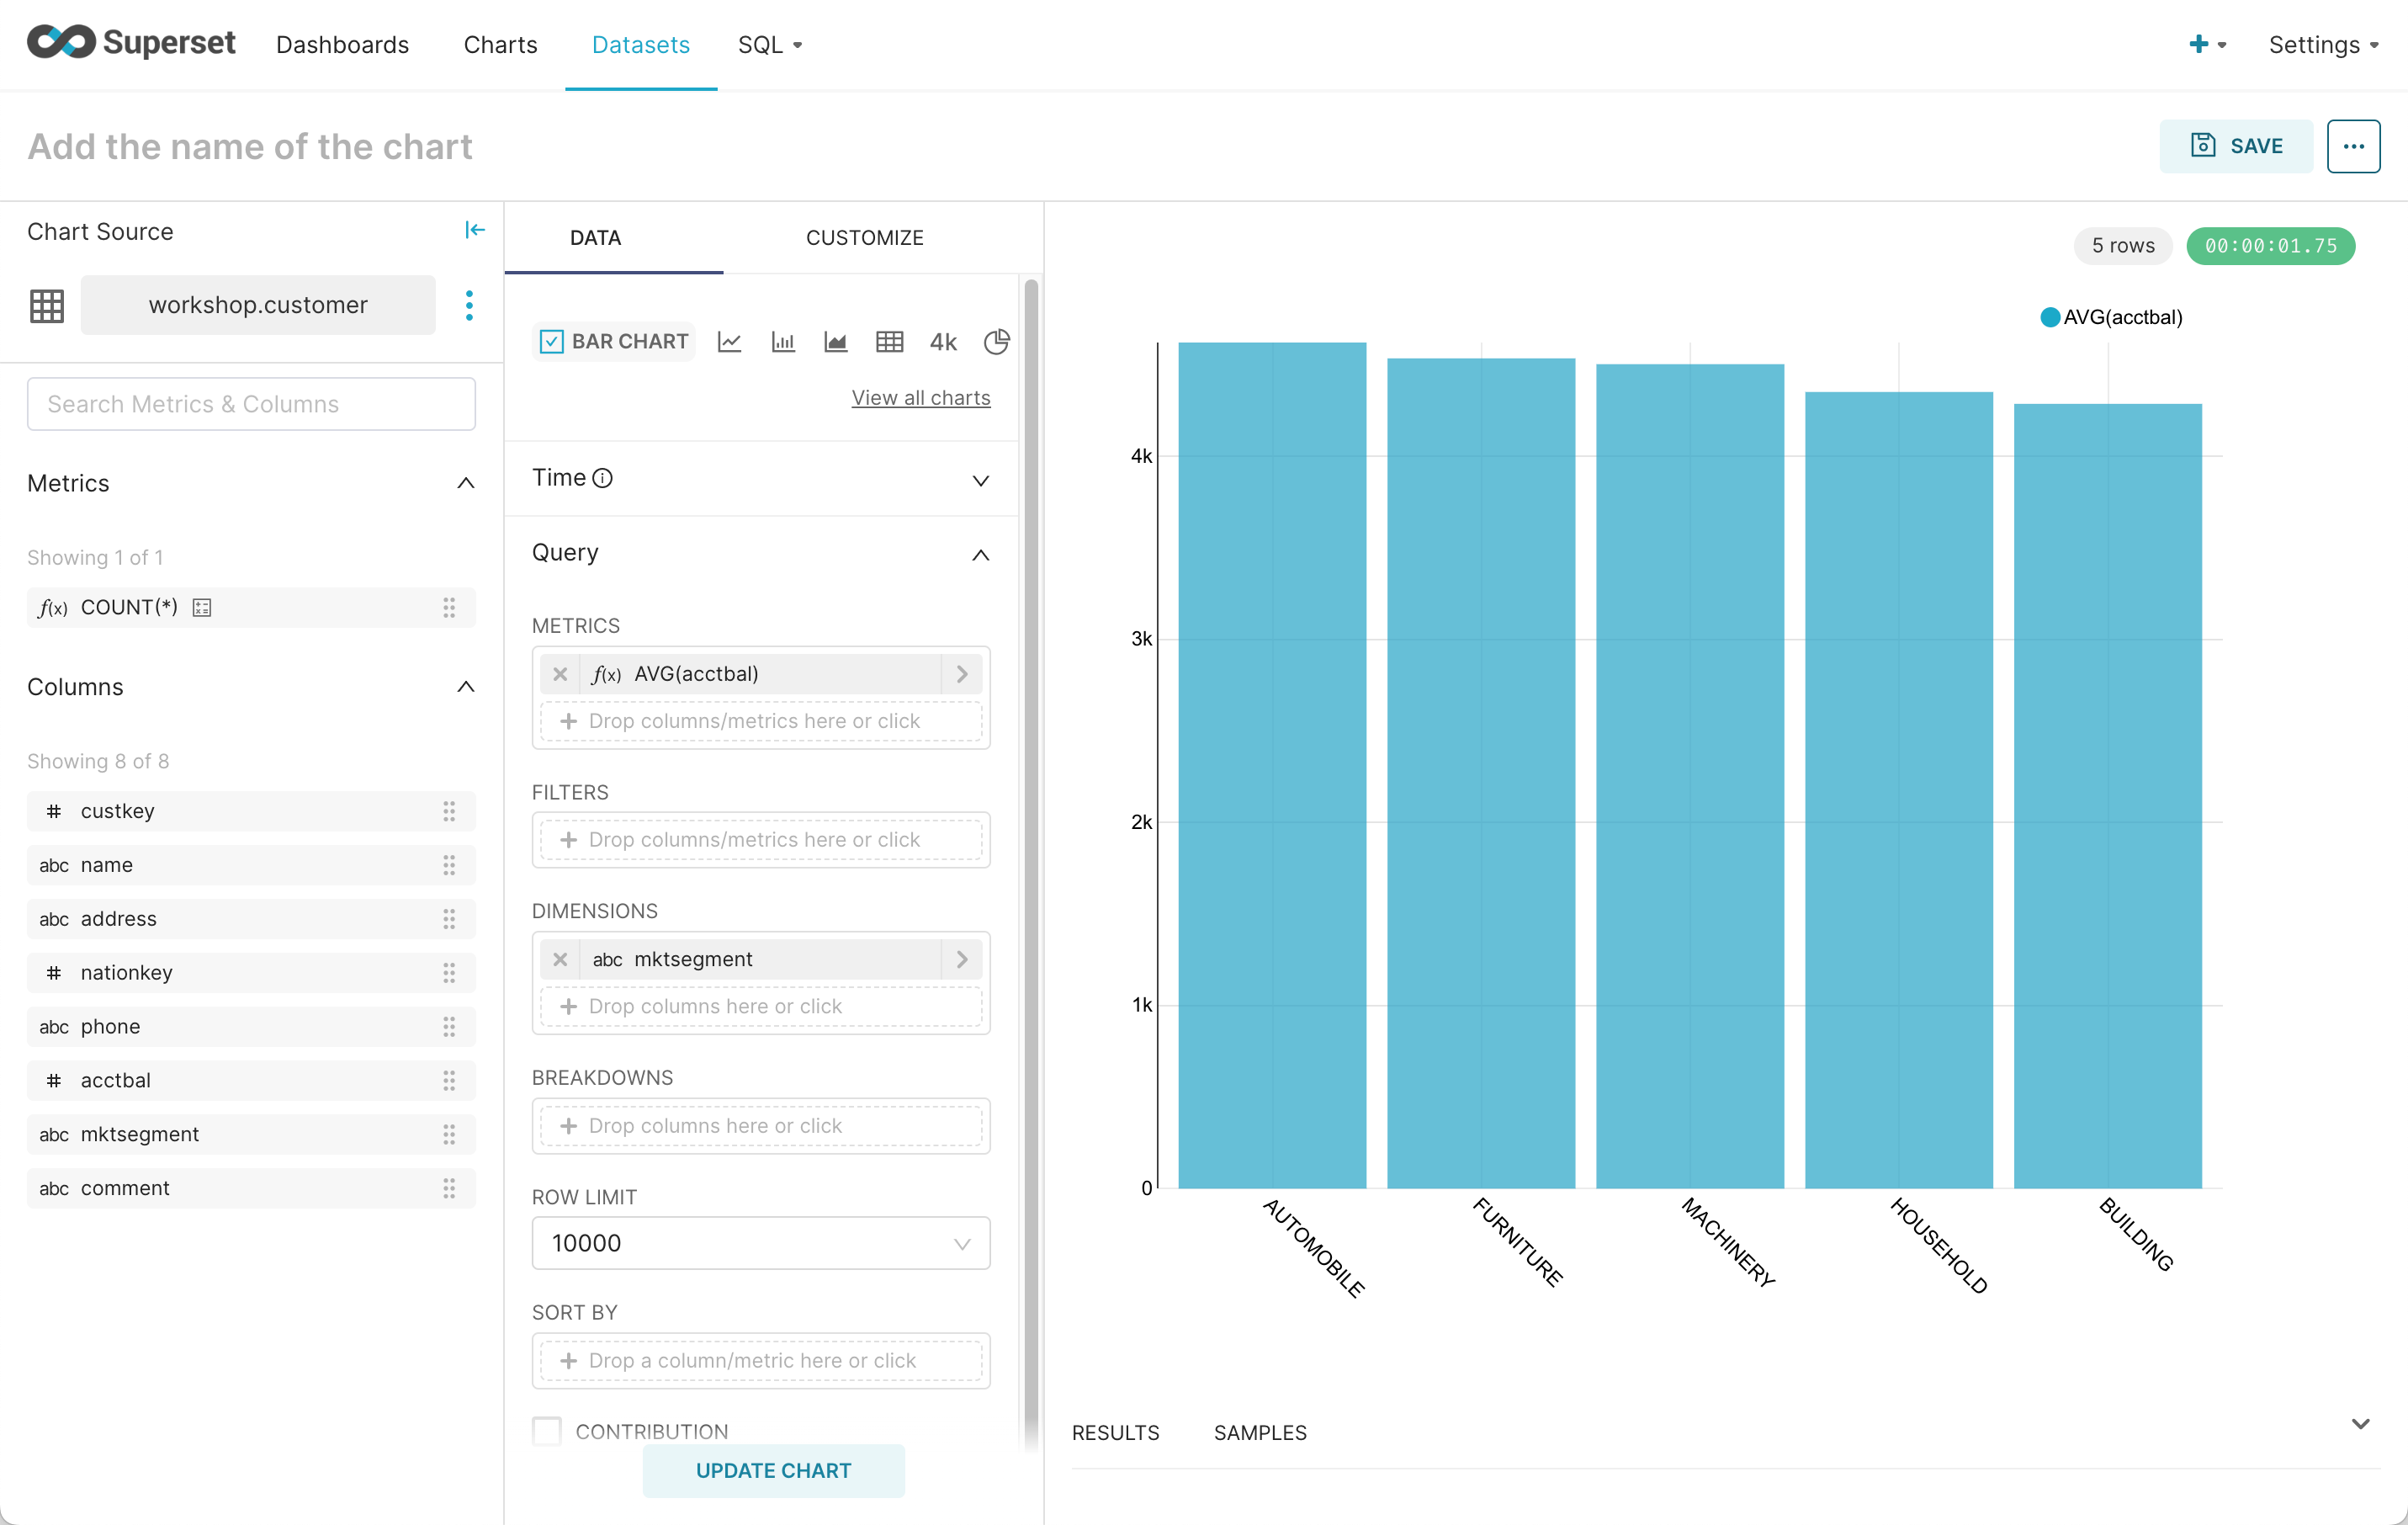
Task: Click the collapse panel arrow icon
Action: (475, 230)
